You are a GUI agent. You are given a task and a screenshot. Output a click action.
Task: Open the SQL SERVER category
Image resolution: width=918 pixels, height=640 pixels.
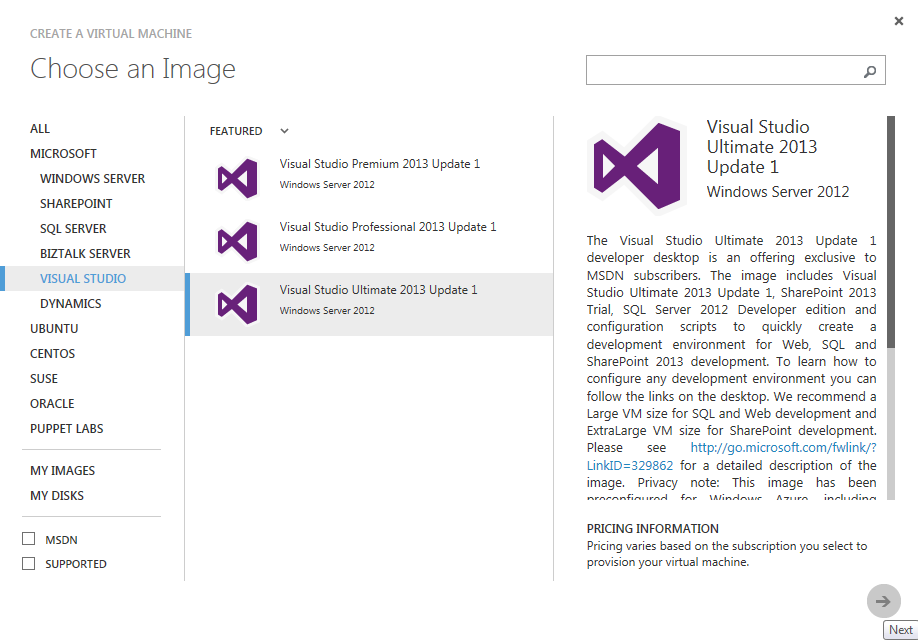73,229
